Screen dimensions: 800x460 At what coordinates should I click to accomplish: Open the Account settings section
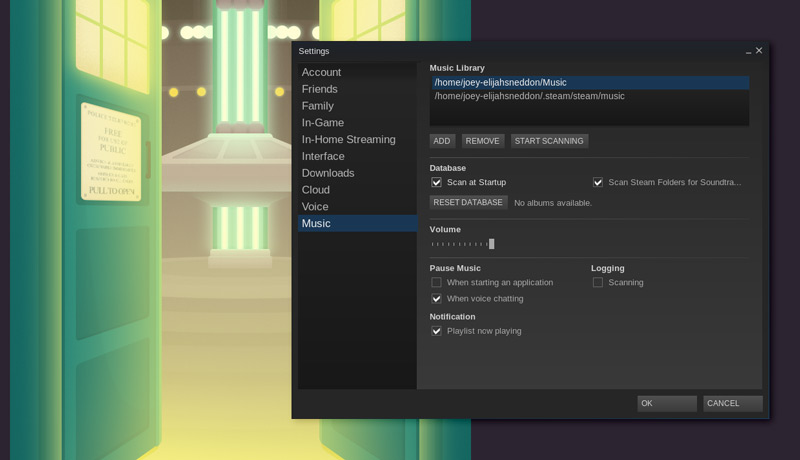click(321, 72)
